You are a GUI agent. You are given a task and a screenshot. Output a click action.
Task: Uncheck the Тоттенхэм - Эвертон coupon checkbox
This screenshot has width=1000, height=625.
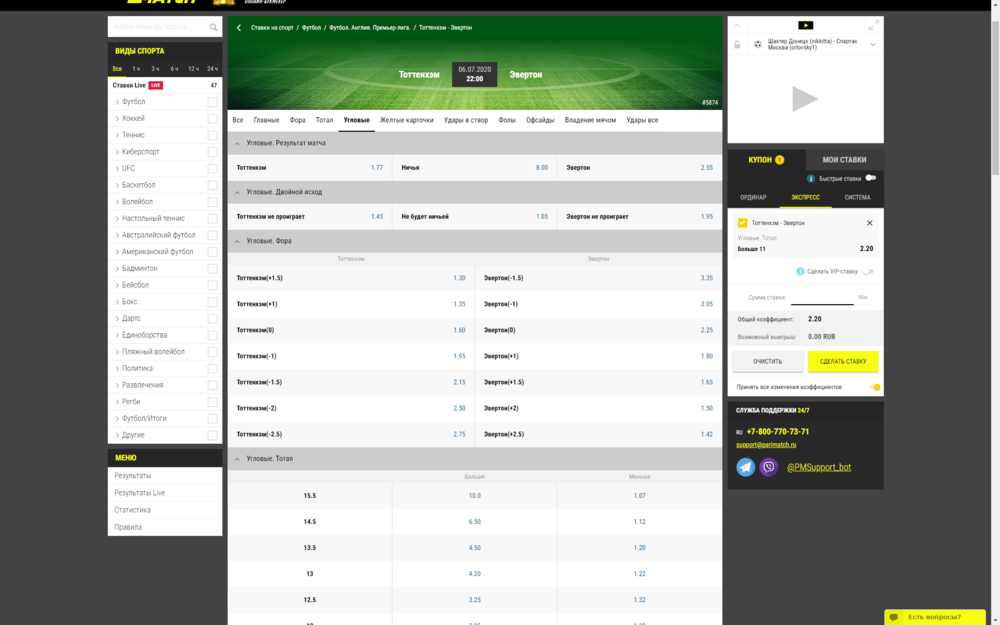(742, 223)
